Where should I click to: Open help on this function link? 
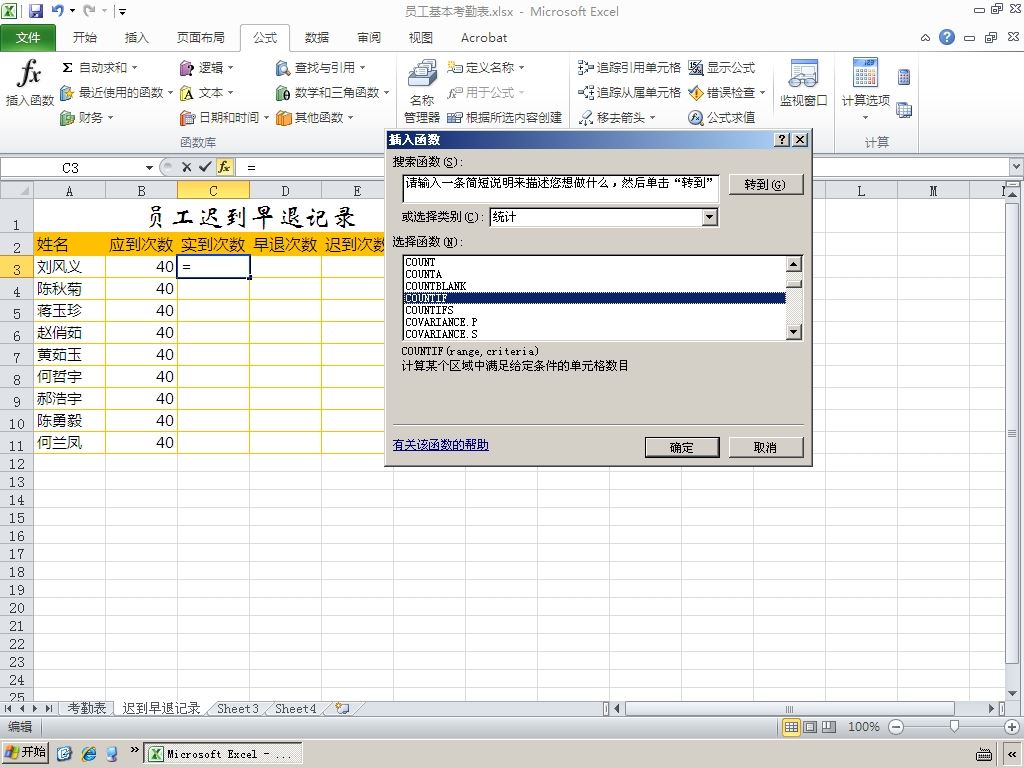click(441, 445)
